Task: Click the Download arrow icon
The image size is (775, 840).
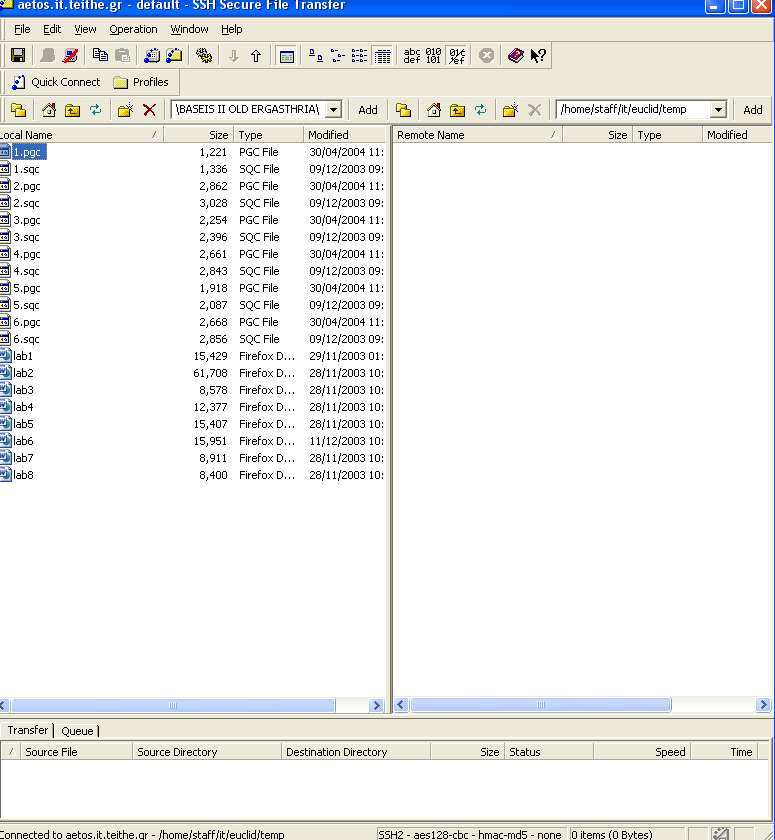Action: pos(234,56)
